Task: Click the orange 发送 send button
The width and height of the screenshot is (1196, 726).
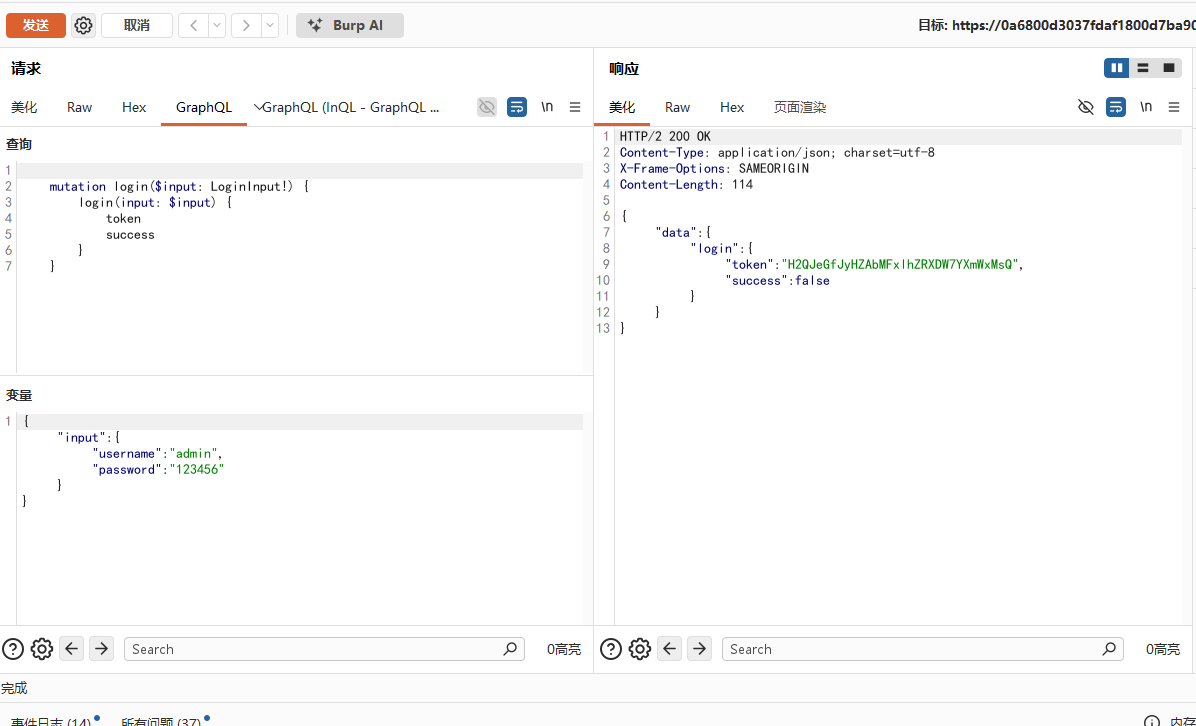Action: (x=36, y=25)
